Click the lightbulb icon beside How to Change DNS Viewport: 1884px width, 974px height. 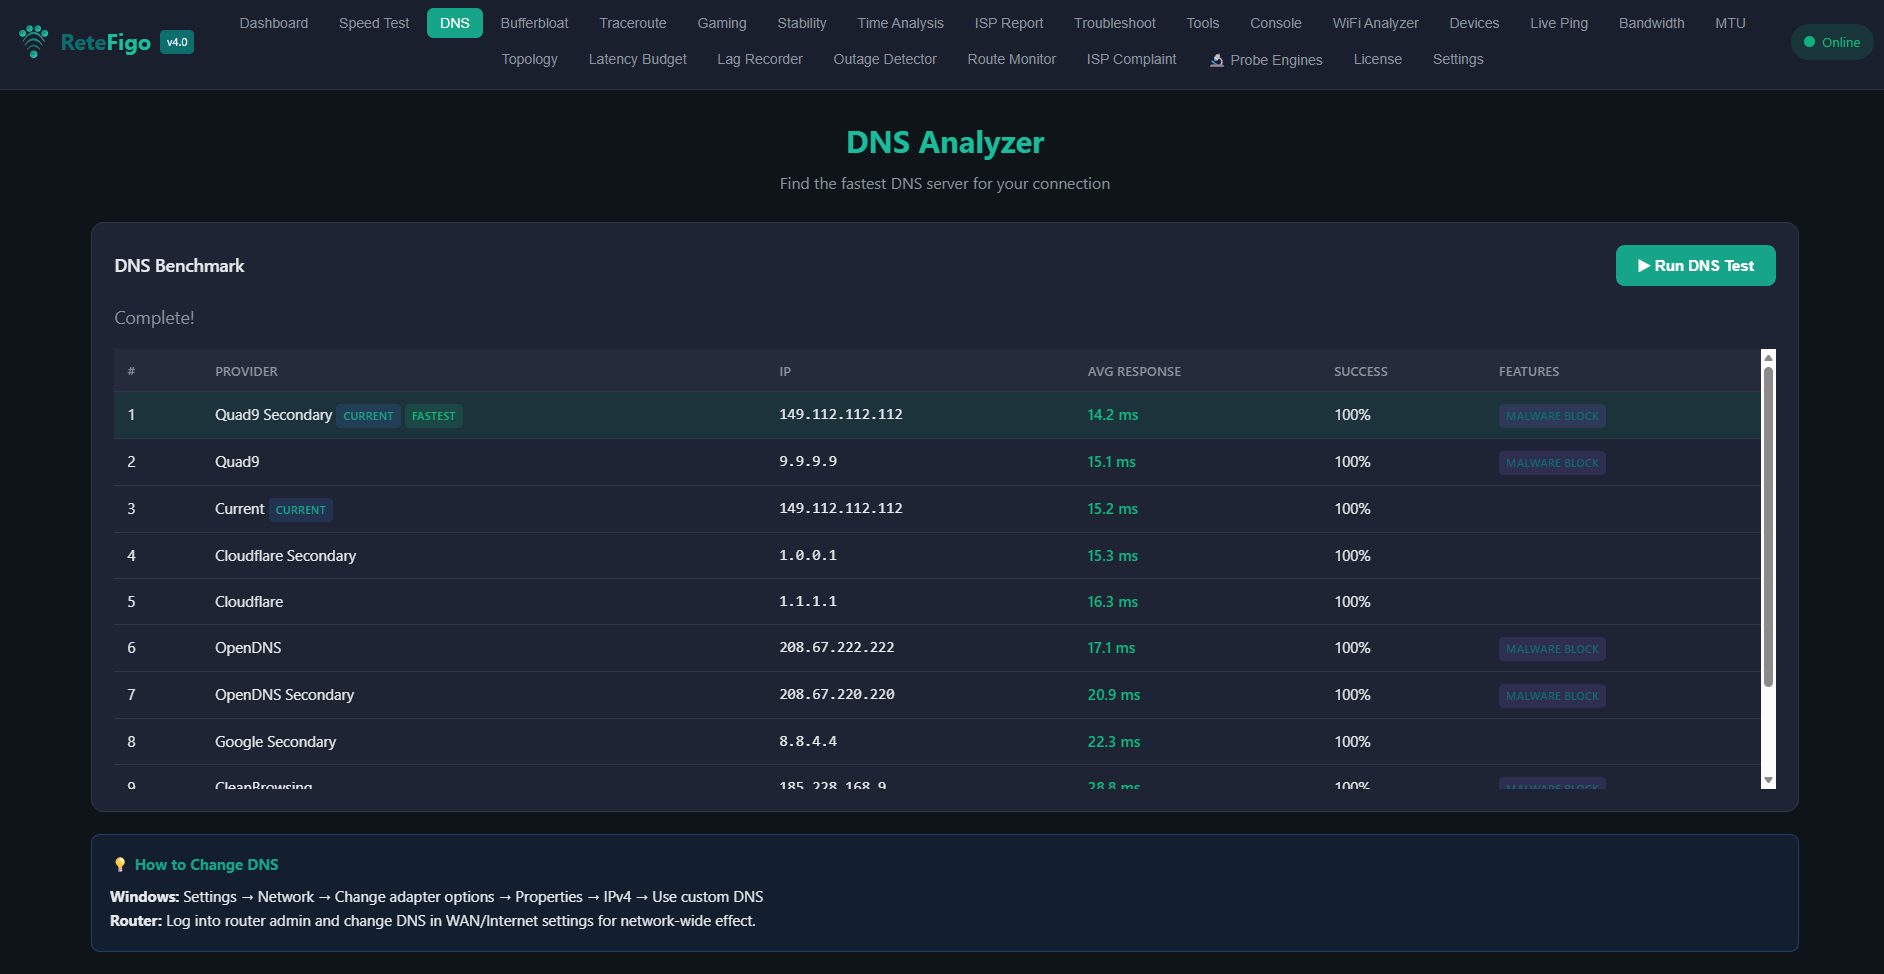(120, 864)
